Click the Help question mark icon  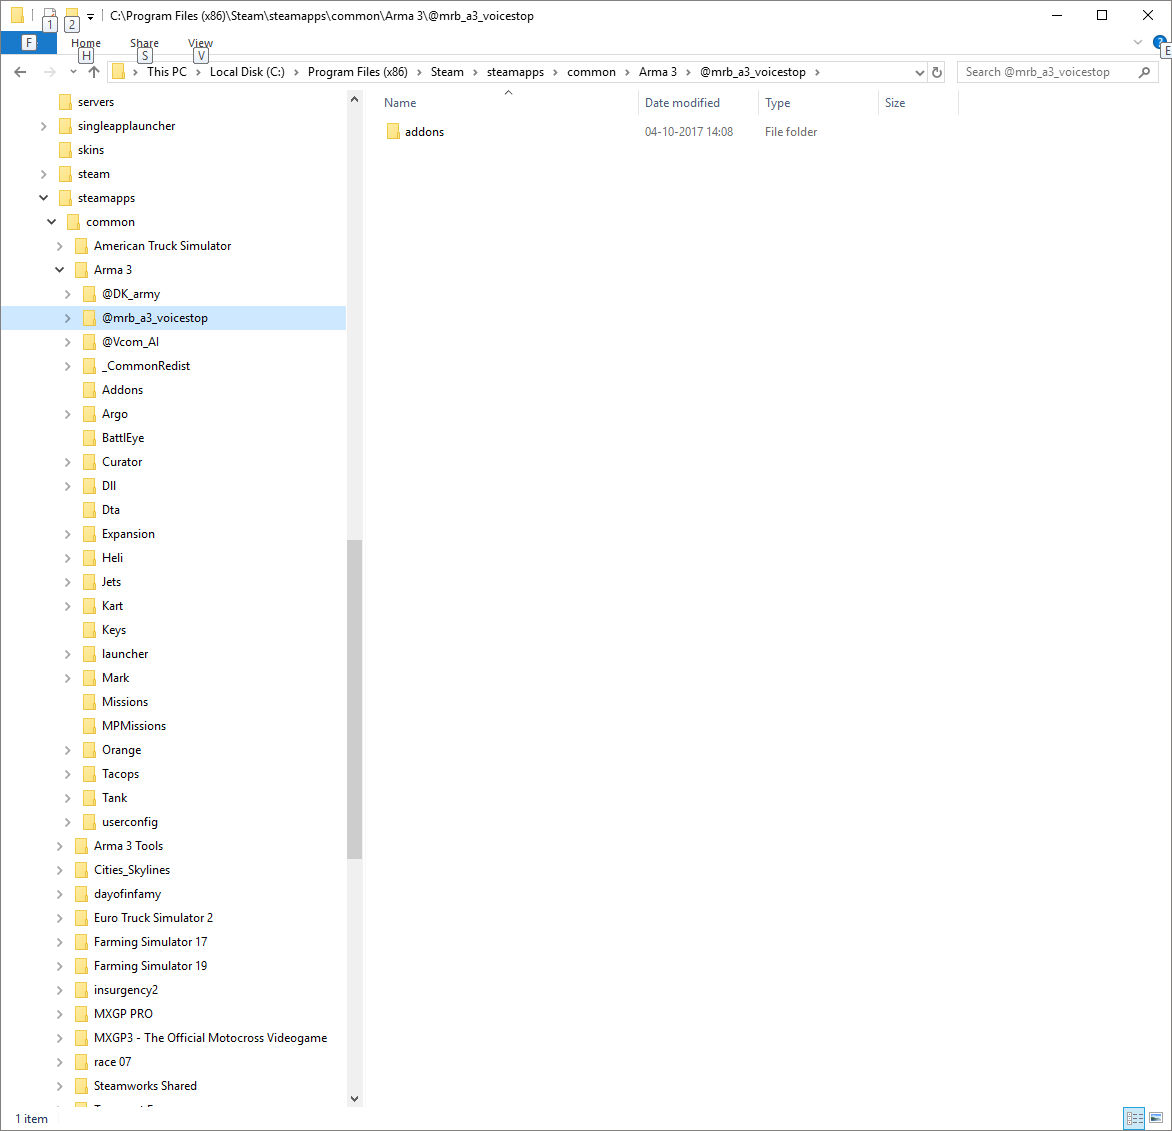pyautogui.click(x=1159, y=42)
